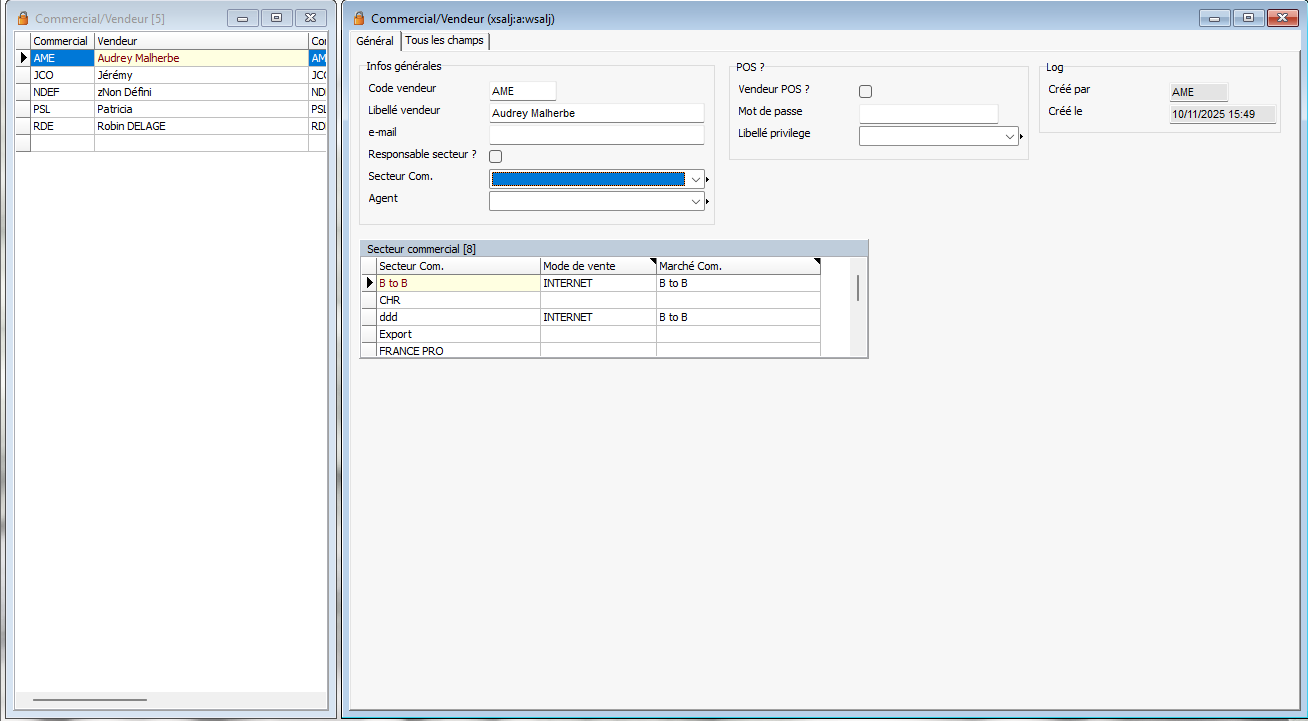Switch to the Tous les champs tab
1308x721 pixels.
[444, 41]
